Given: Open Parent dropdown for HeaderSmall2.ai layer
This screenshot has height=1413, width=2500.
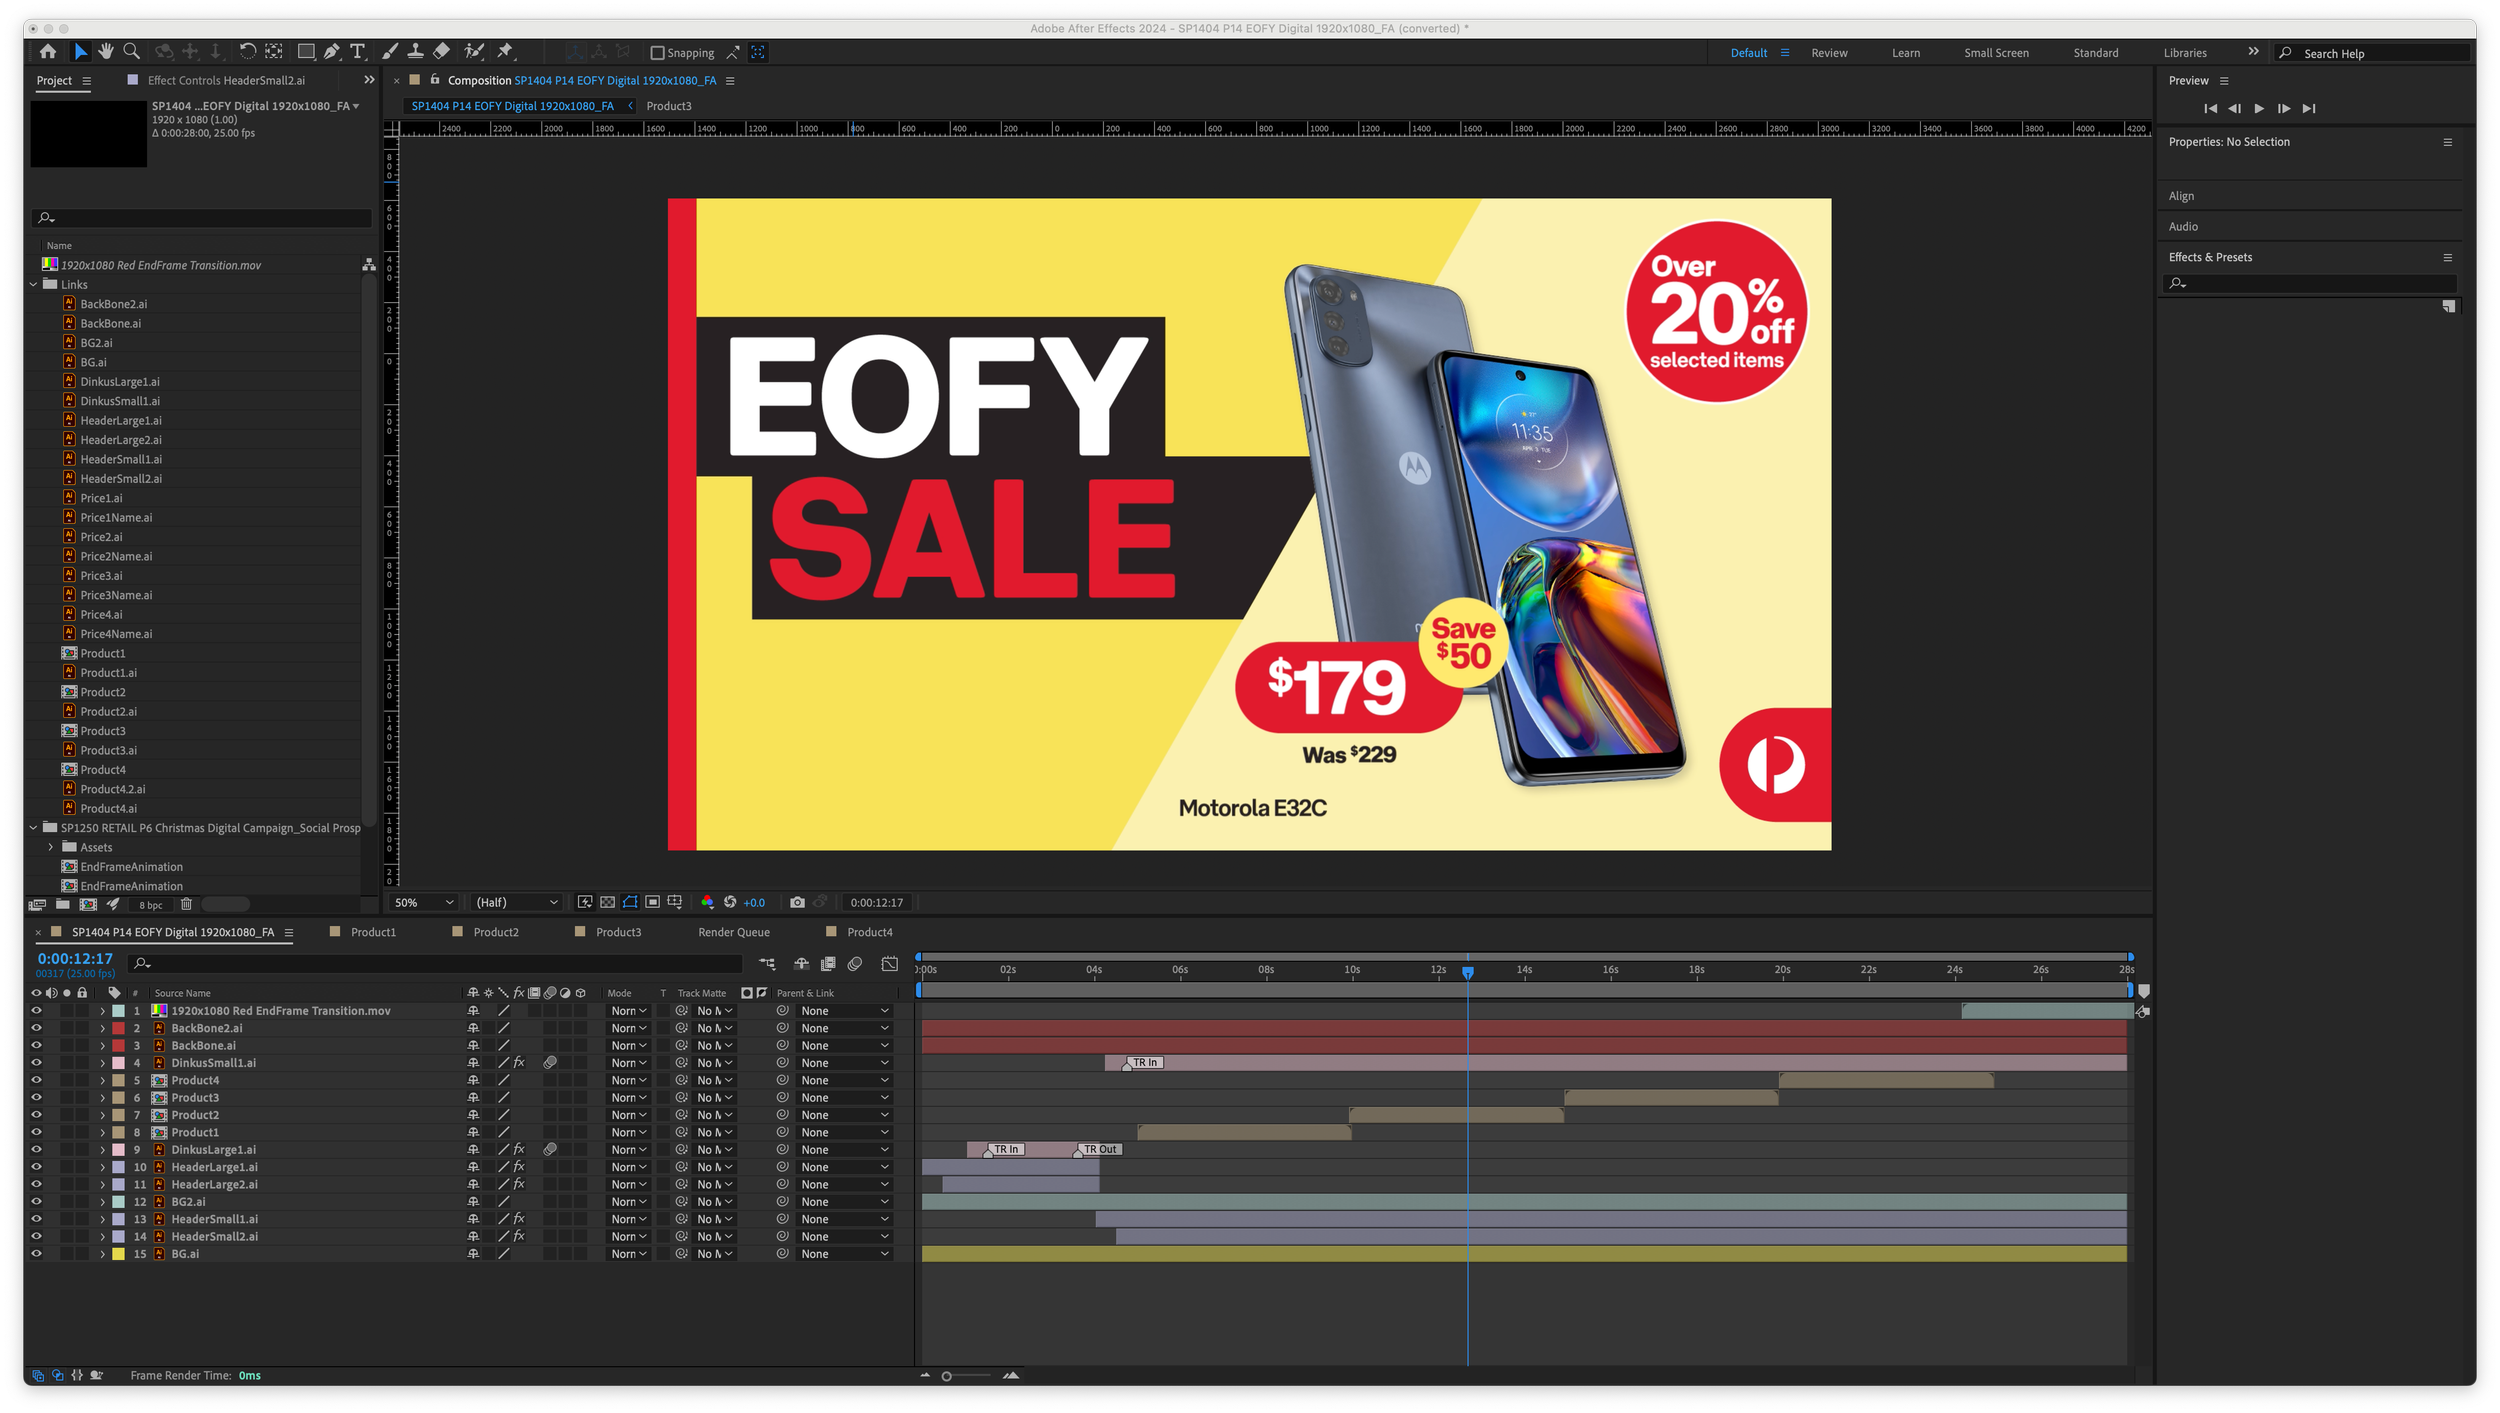Looking at the screenshot, I should [843, 1237].
